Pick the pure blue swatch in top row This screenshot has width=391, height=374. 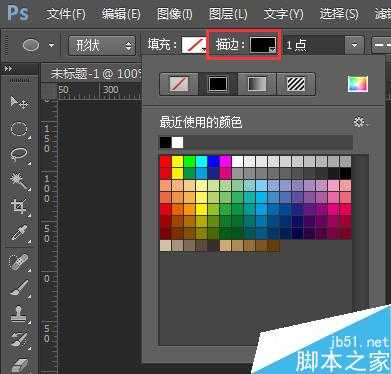(x=213, y=161)
